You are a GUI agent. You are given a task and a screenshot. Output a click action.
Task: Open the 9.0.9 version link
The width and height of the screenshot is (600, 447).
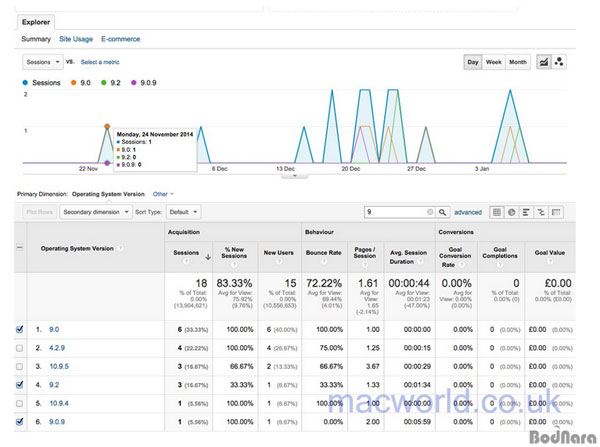(57, 422)
